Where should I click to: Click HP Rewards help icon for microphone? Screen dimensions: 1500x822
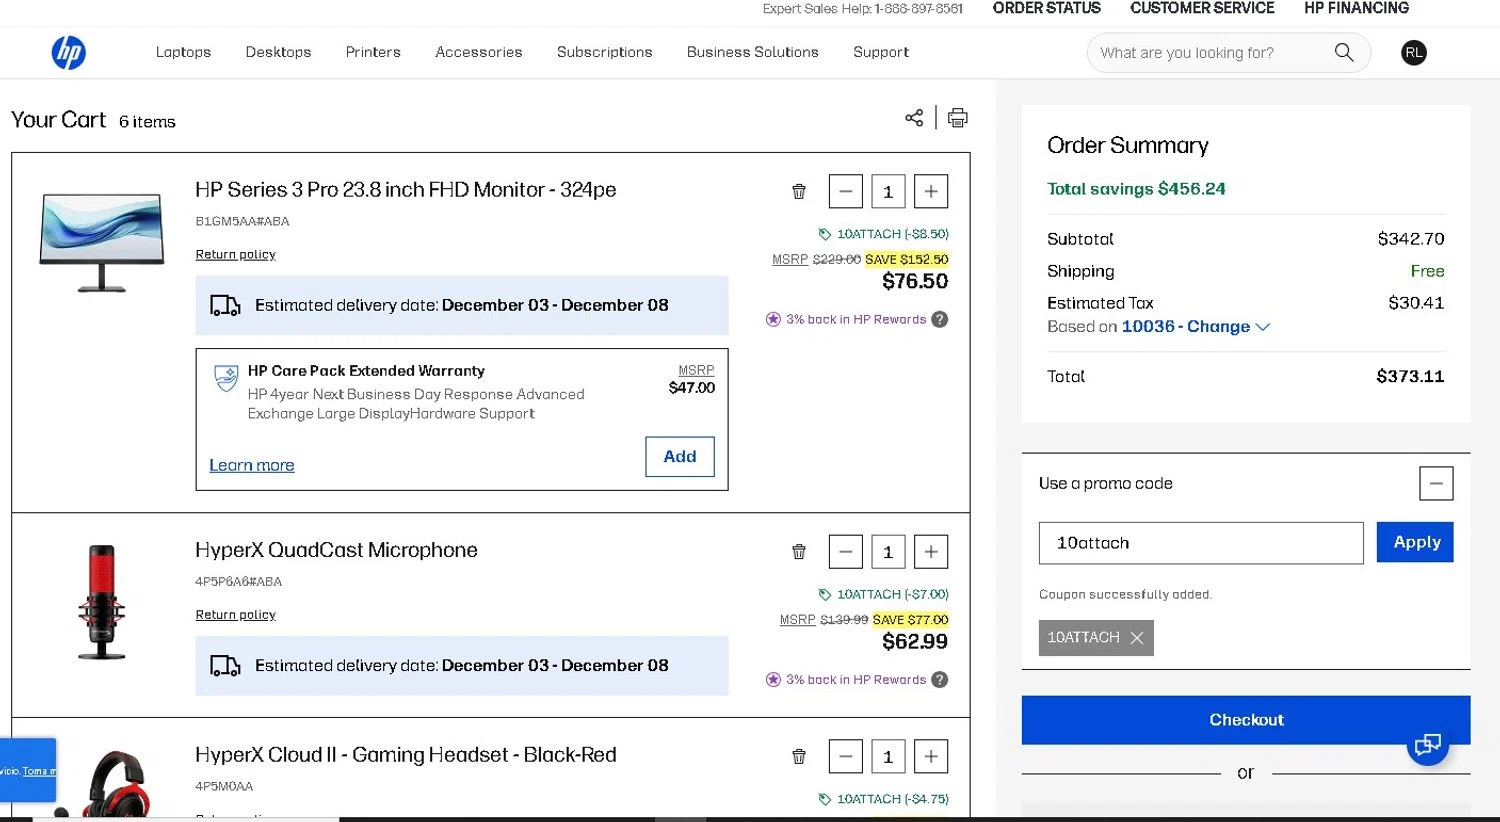coord(939,679)
